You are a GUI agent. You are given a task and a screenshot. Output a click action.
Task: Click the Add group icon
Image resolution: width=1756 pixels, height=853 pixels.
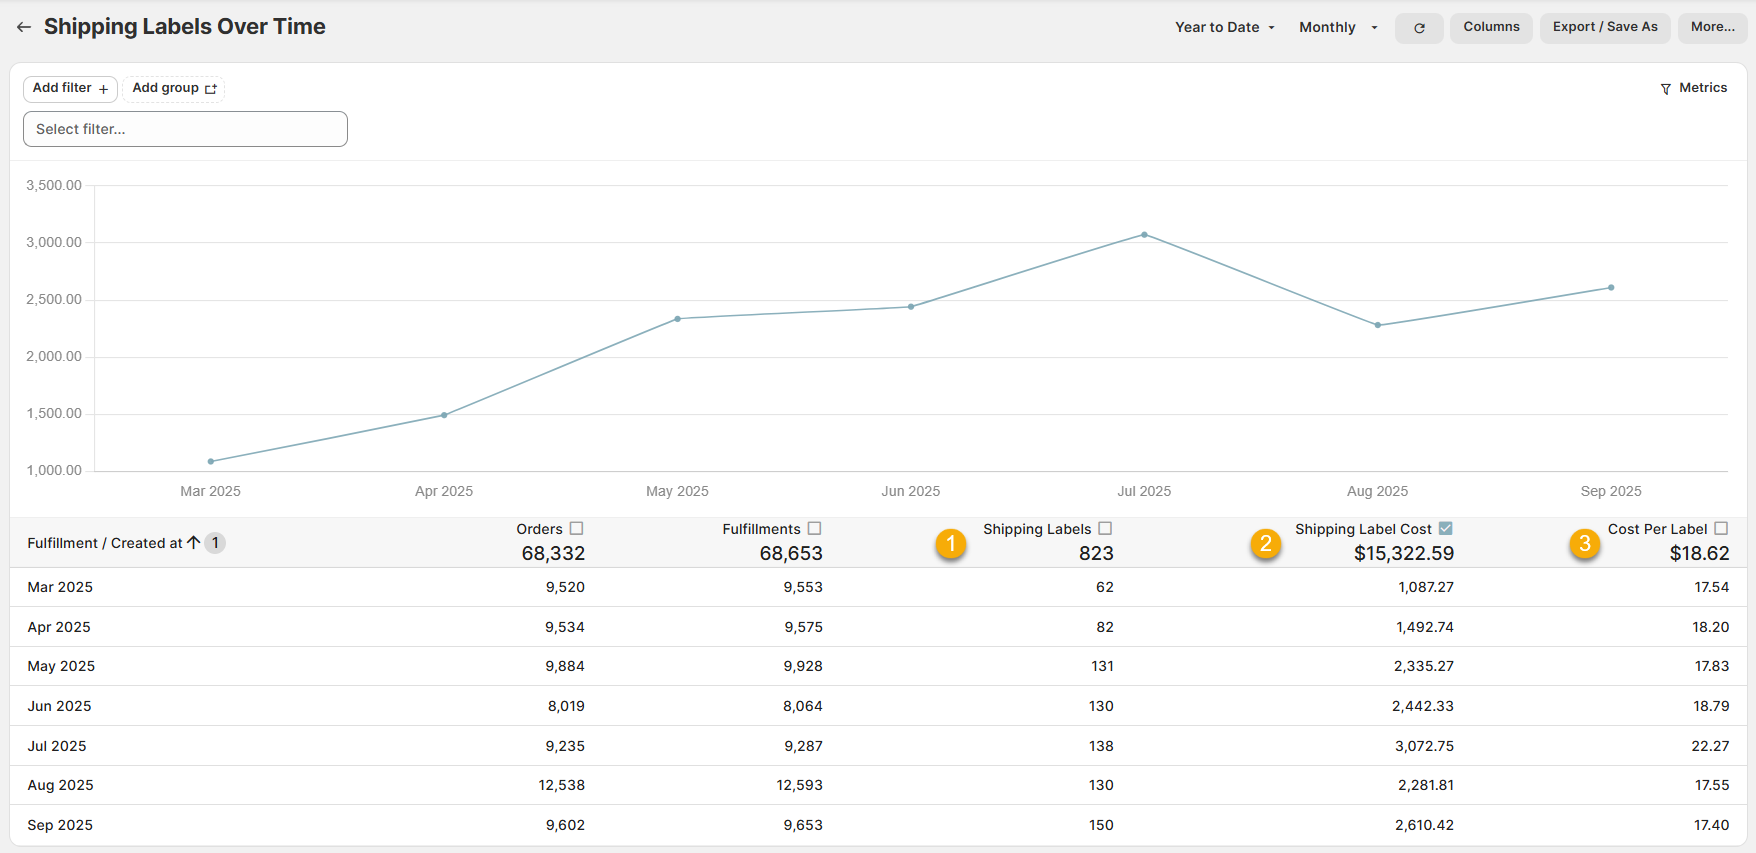[x=211, y=89]
